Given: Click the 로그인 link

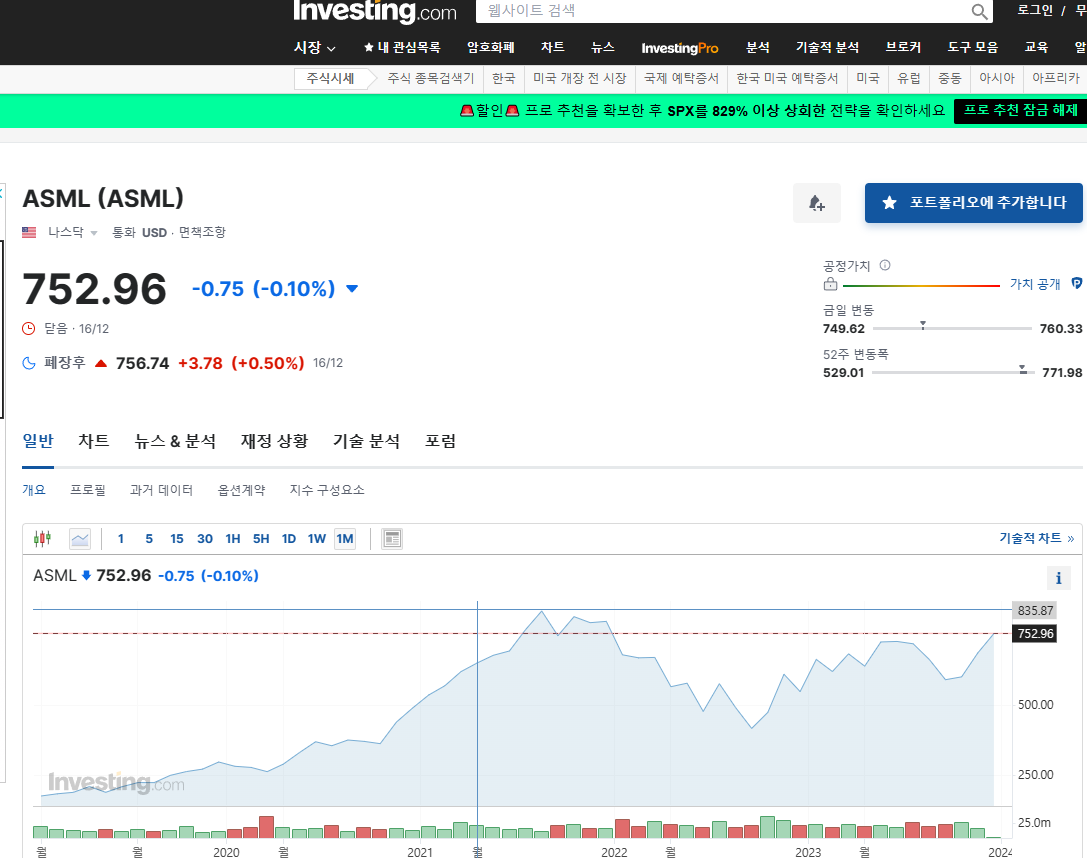Looking at the screenshot, I should (x=1034, y=10).
